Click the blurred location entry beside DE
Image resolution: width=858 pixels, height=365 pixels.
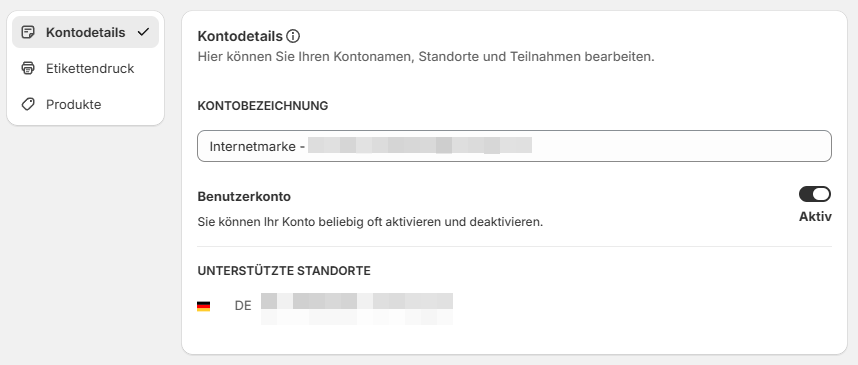[357, 309]
